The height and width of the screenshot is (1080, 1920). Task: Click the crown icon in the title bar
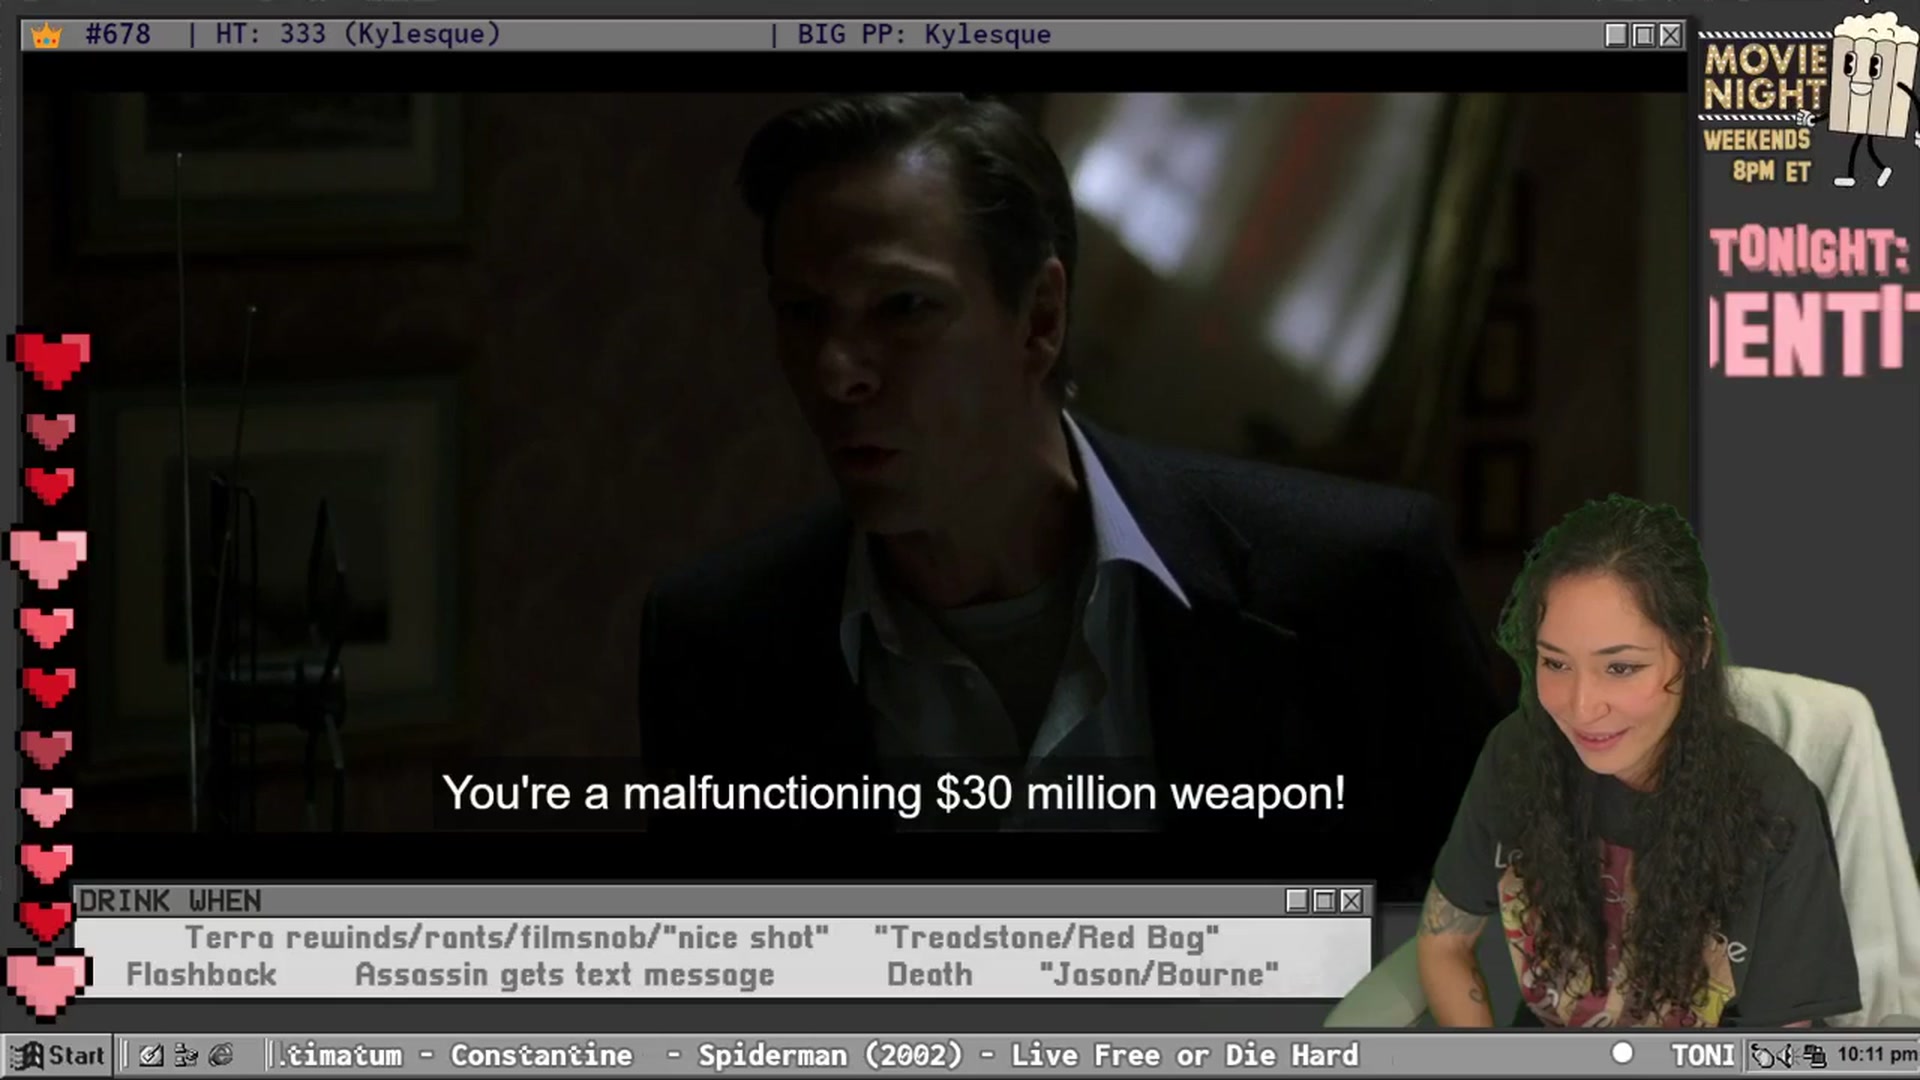[x=46, y=36]
